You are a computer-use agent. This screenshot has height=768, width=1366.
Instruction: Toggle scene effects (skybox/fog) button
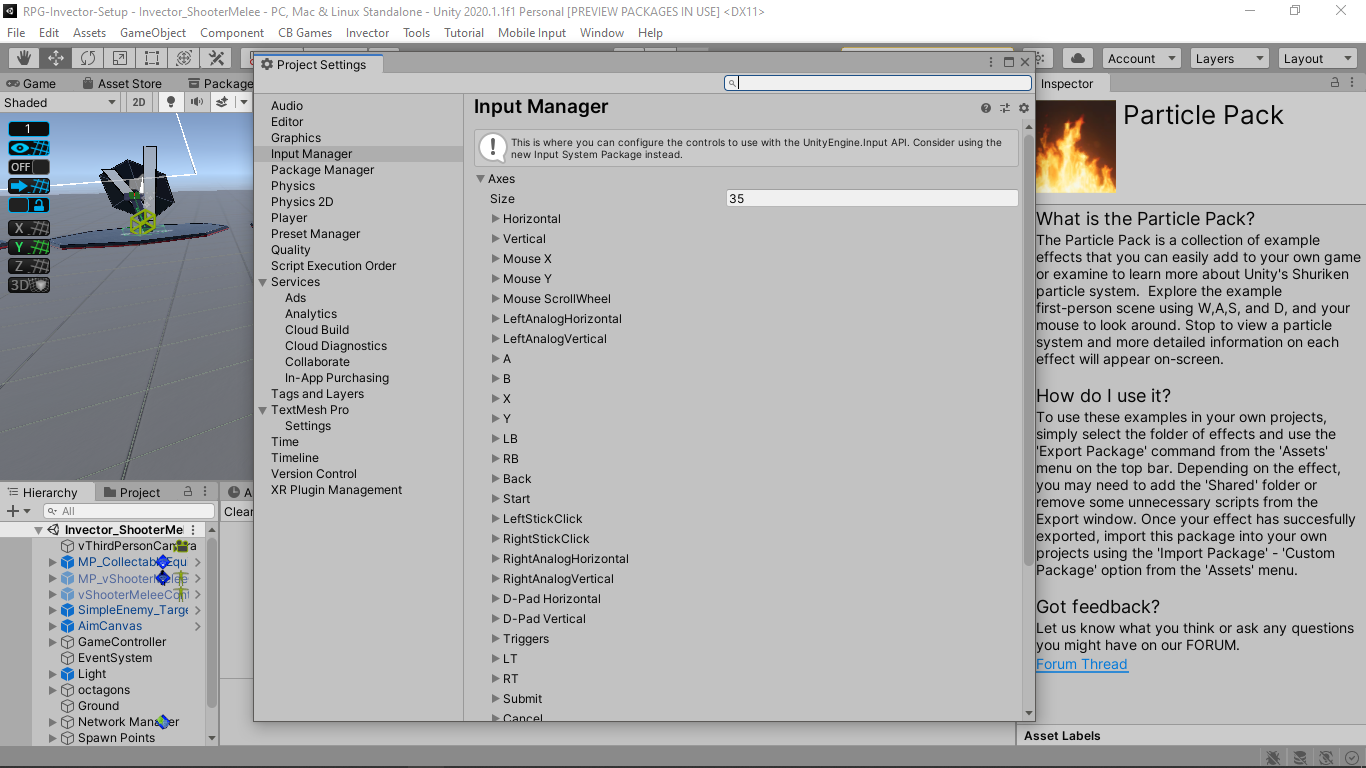222,102
